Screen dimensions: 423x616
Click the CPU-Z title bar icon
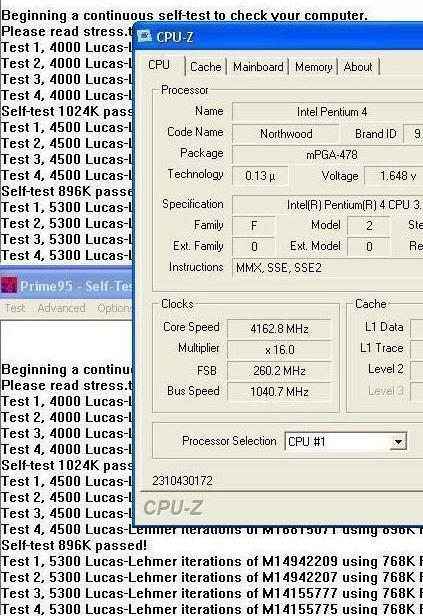pos(144,36)
